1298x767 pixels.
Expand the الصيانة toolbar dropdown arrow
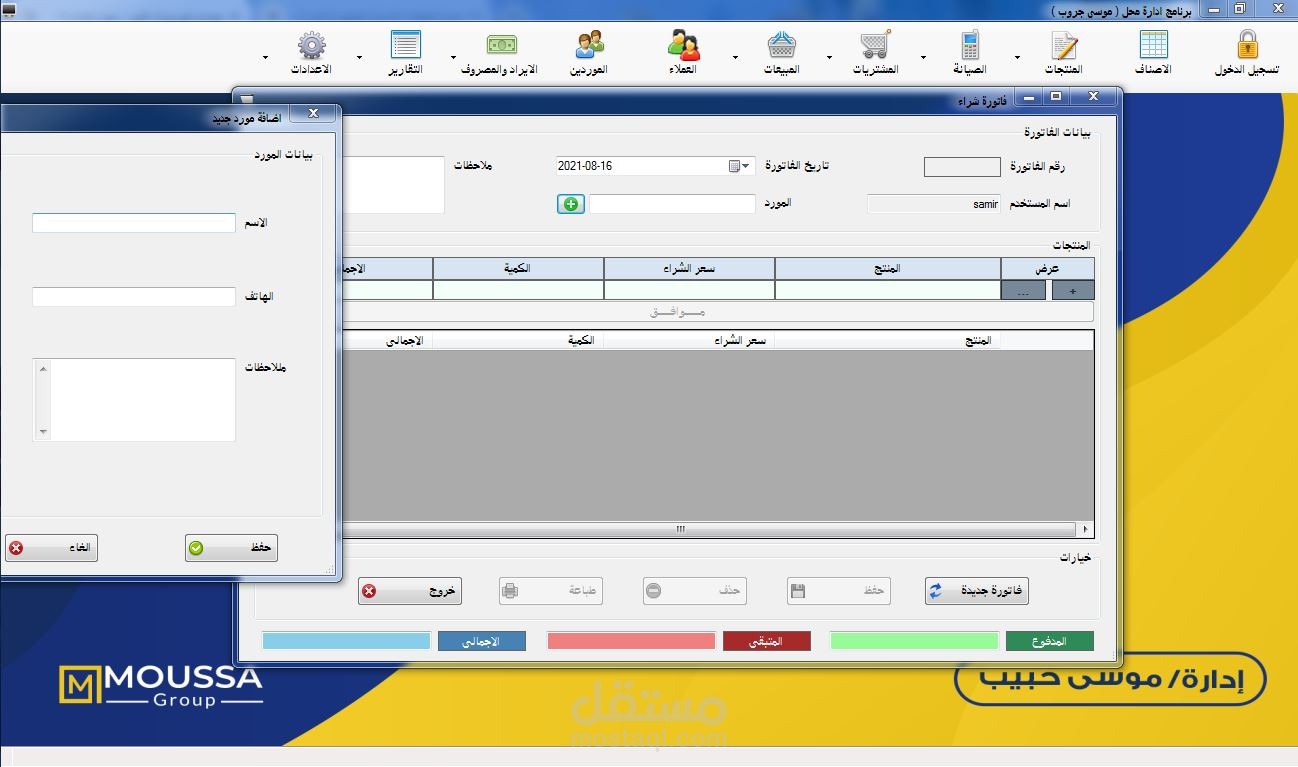pos(923,57)
